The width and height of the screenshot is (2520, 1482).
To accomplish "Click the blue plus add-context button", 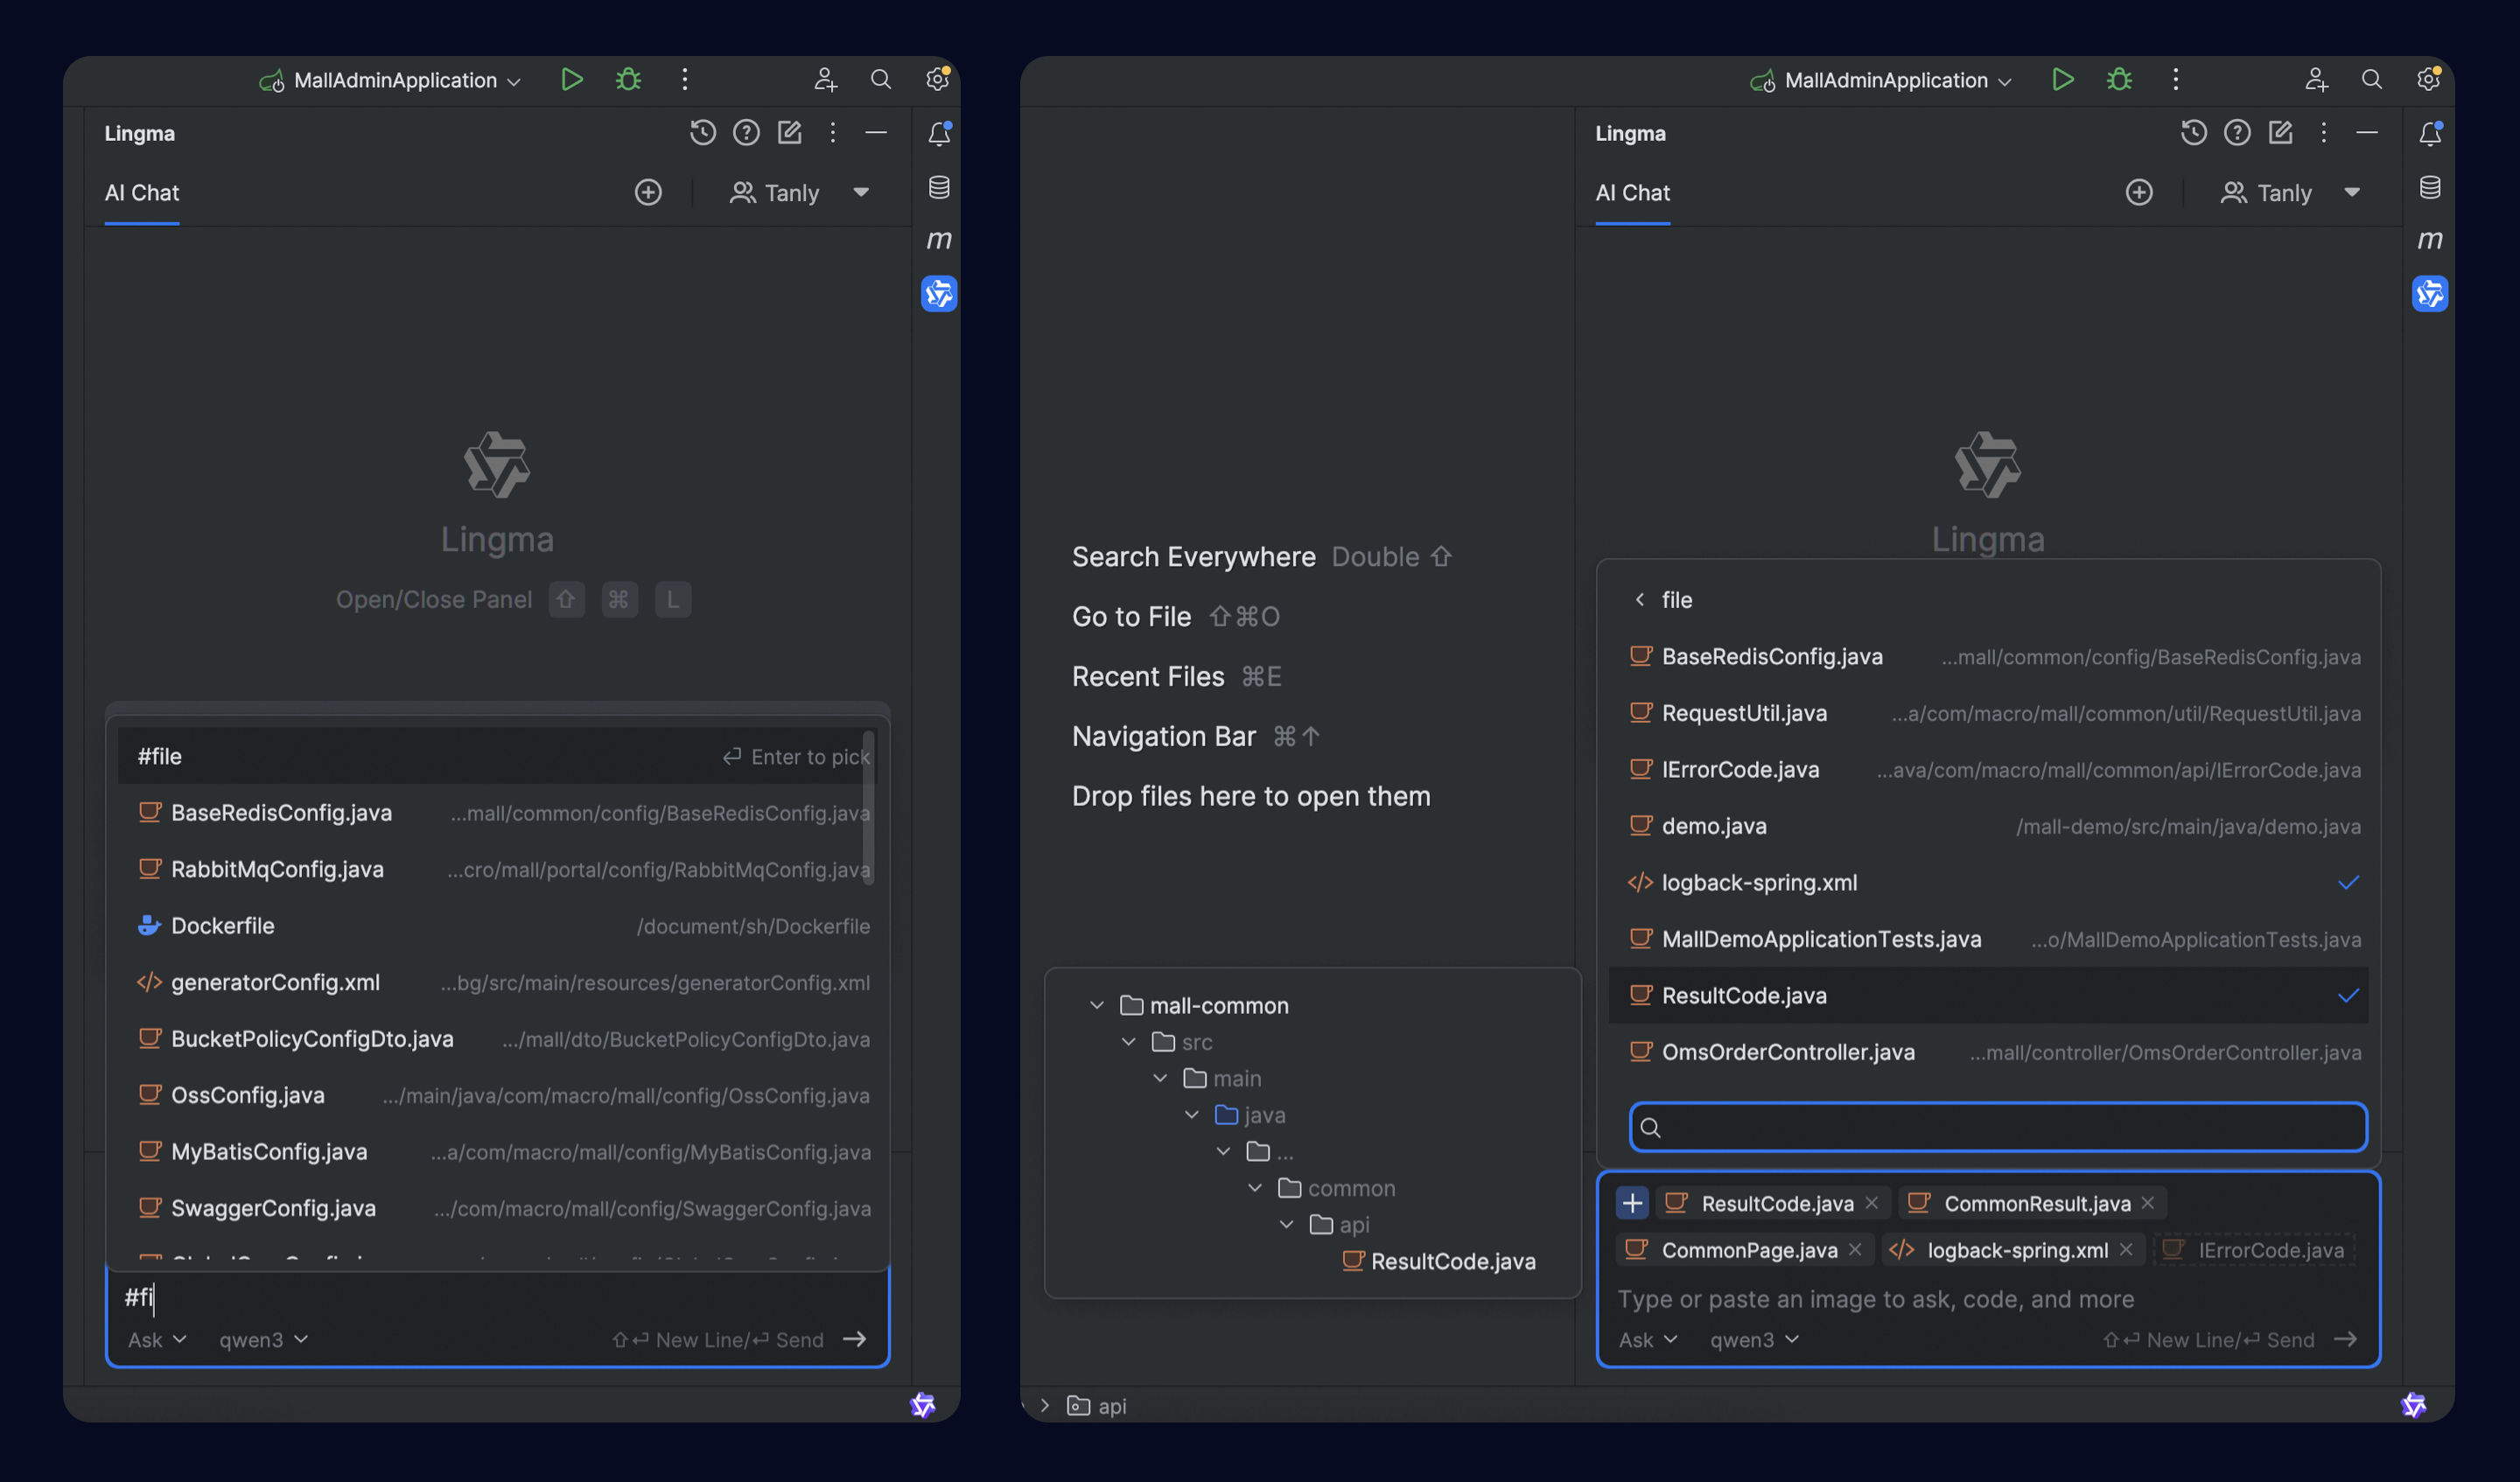I will click(1632, 1202).
